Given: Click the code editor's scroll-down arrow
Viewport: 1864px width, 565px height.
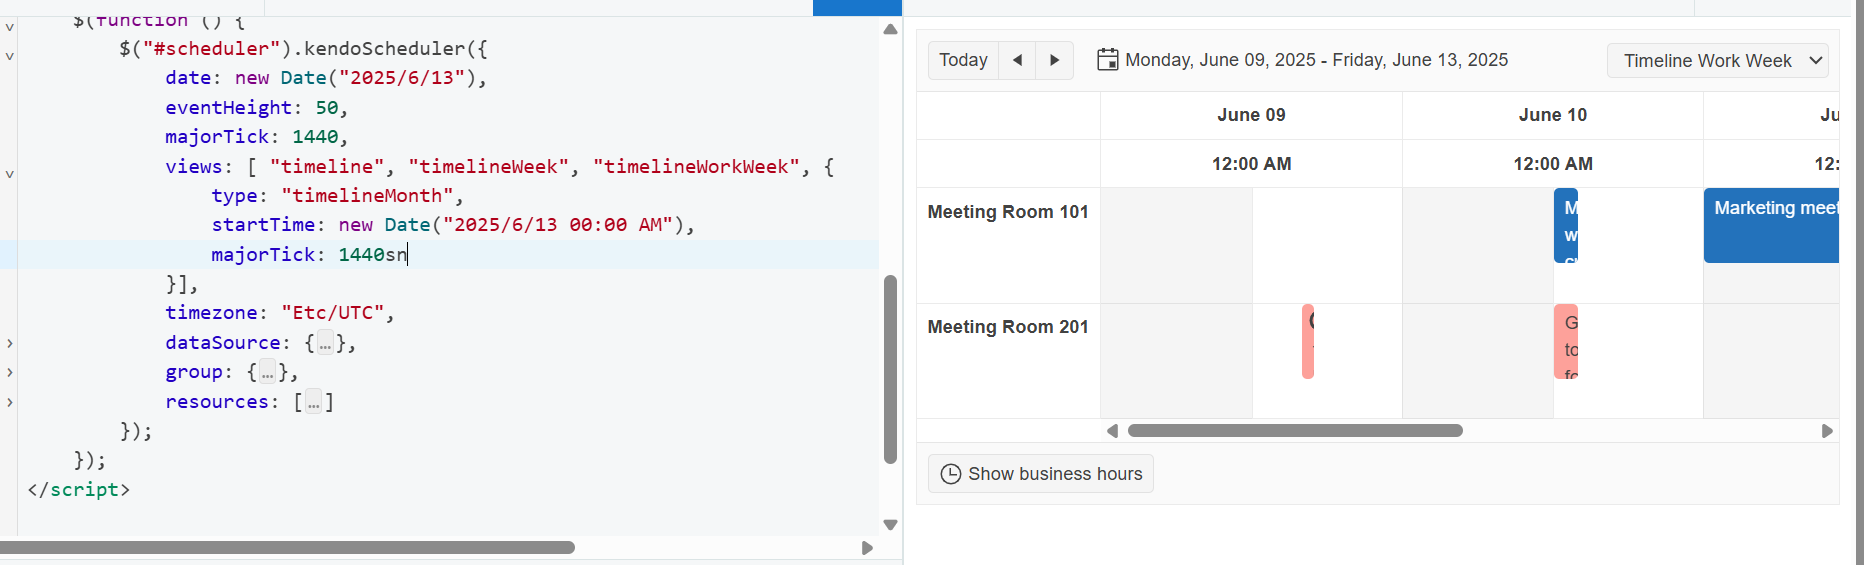Looking at the screenshot, I should coord(890,525).
